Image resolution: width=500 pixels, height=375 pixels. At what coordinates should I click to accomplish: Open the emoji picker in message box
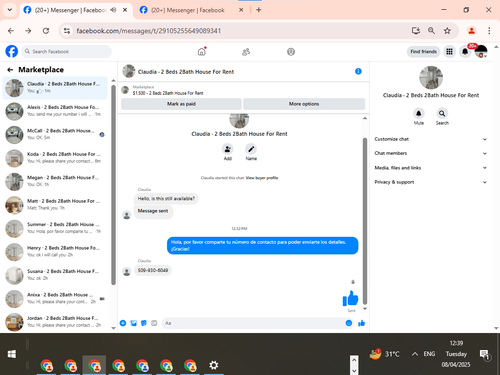pos(349,323)
